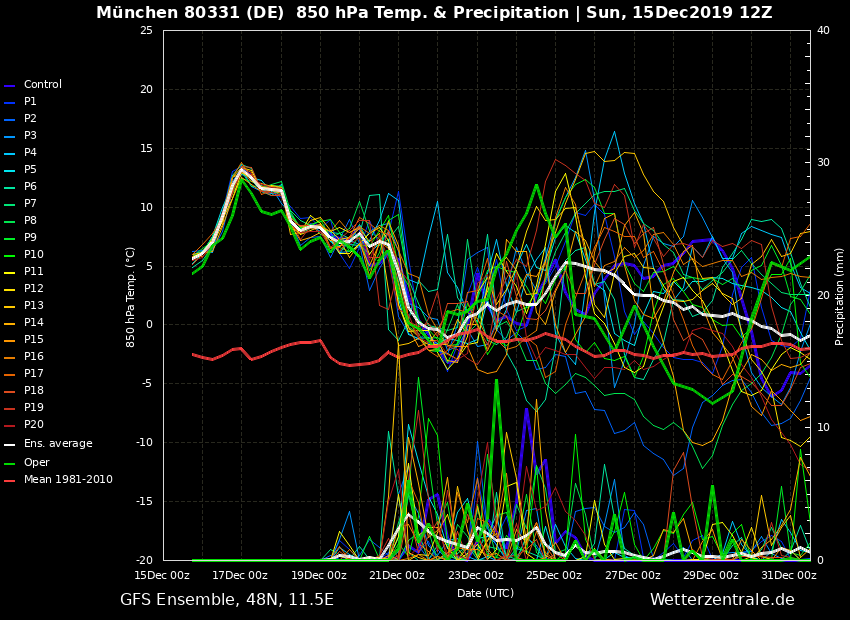Select the 'P6' legend label
Viewport: 850px width, 620px height.
(x=30, y=186)
